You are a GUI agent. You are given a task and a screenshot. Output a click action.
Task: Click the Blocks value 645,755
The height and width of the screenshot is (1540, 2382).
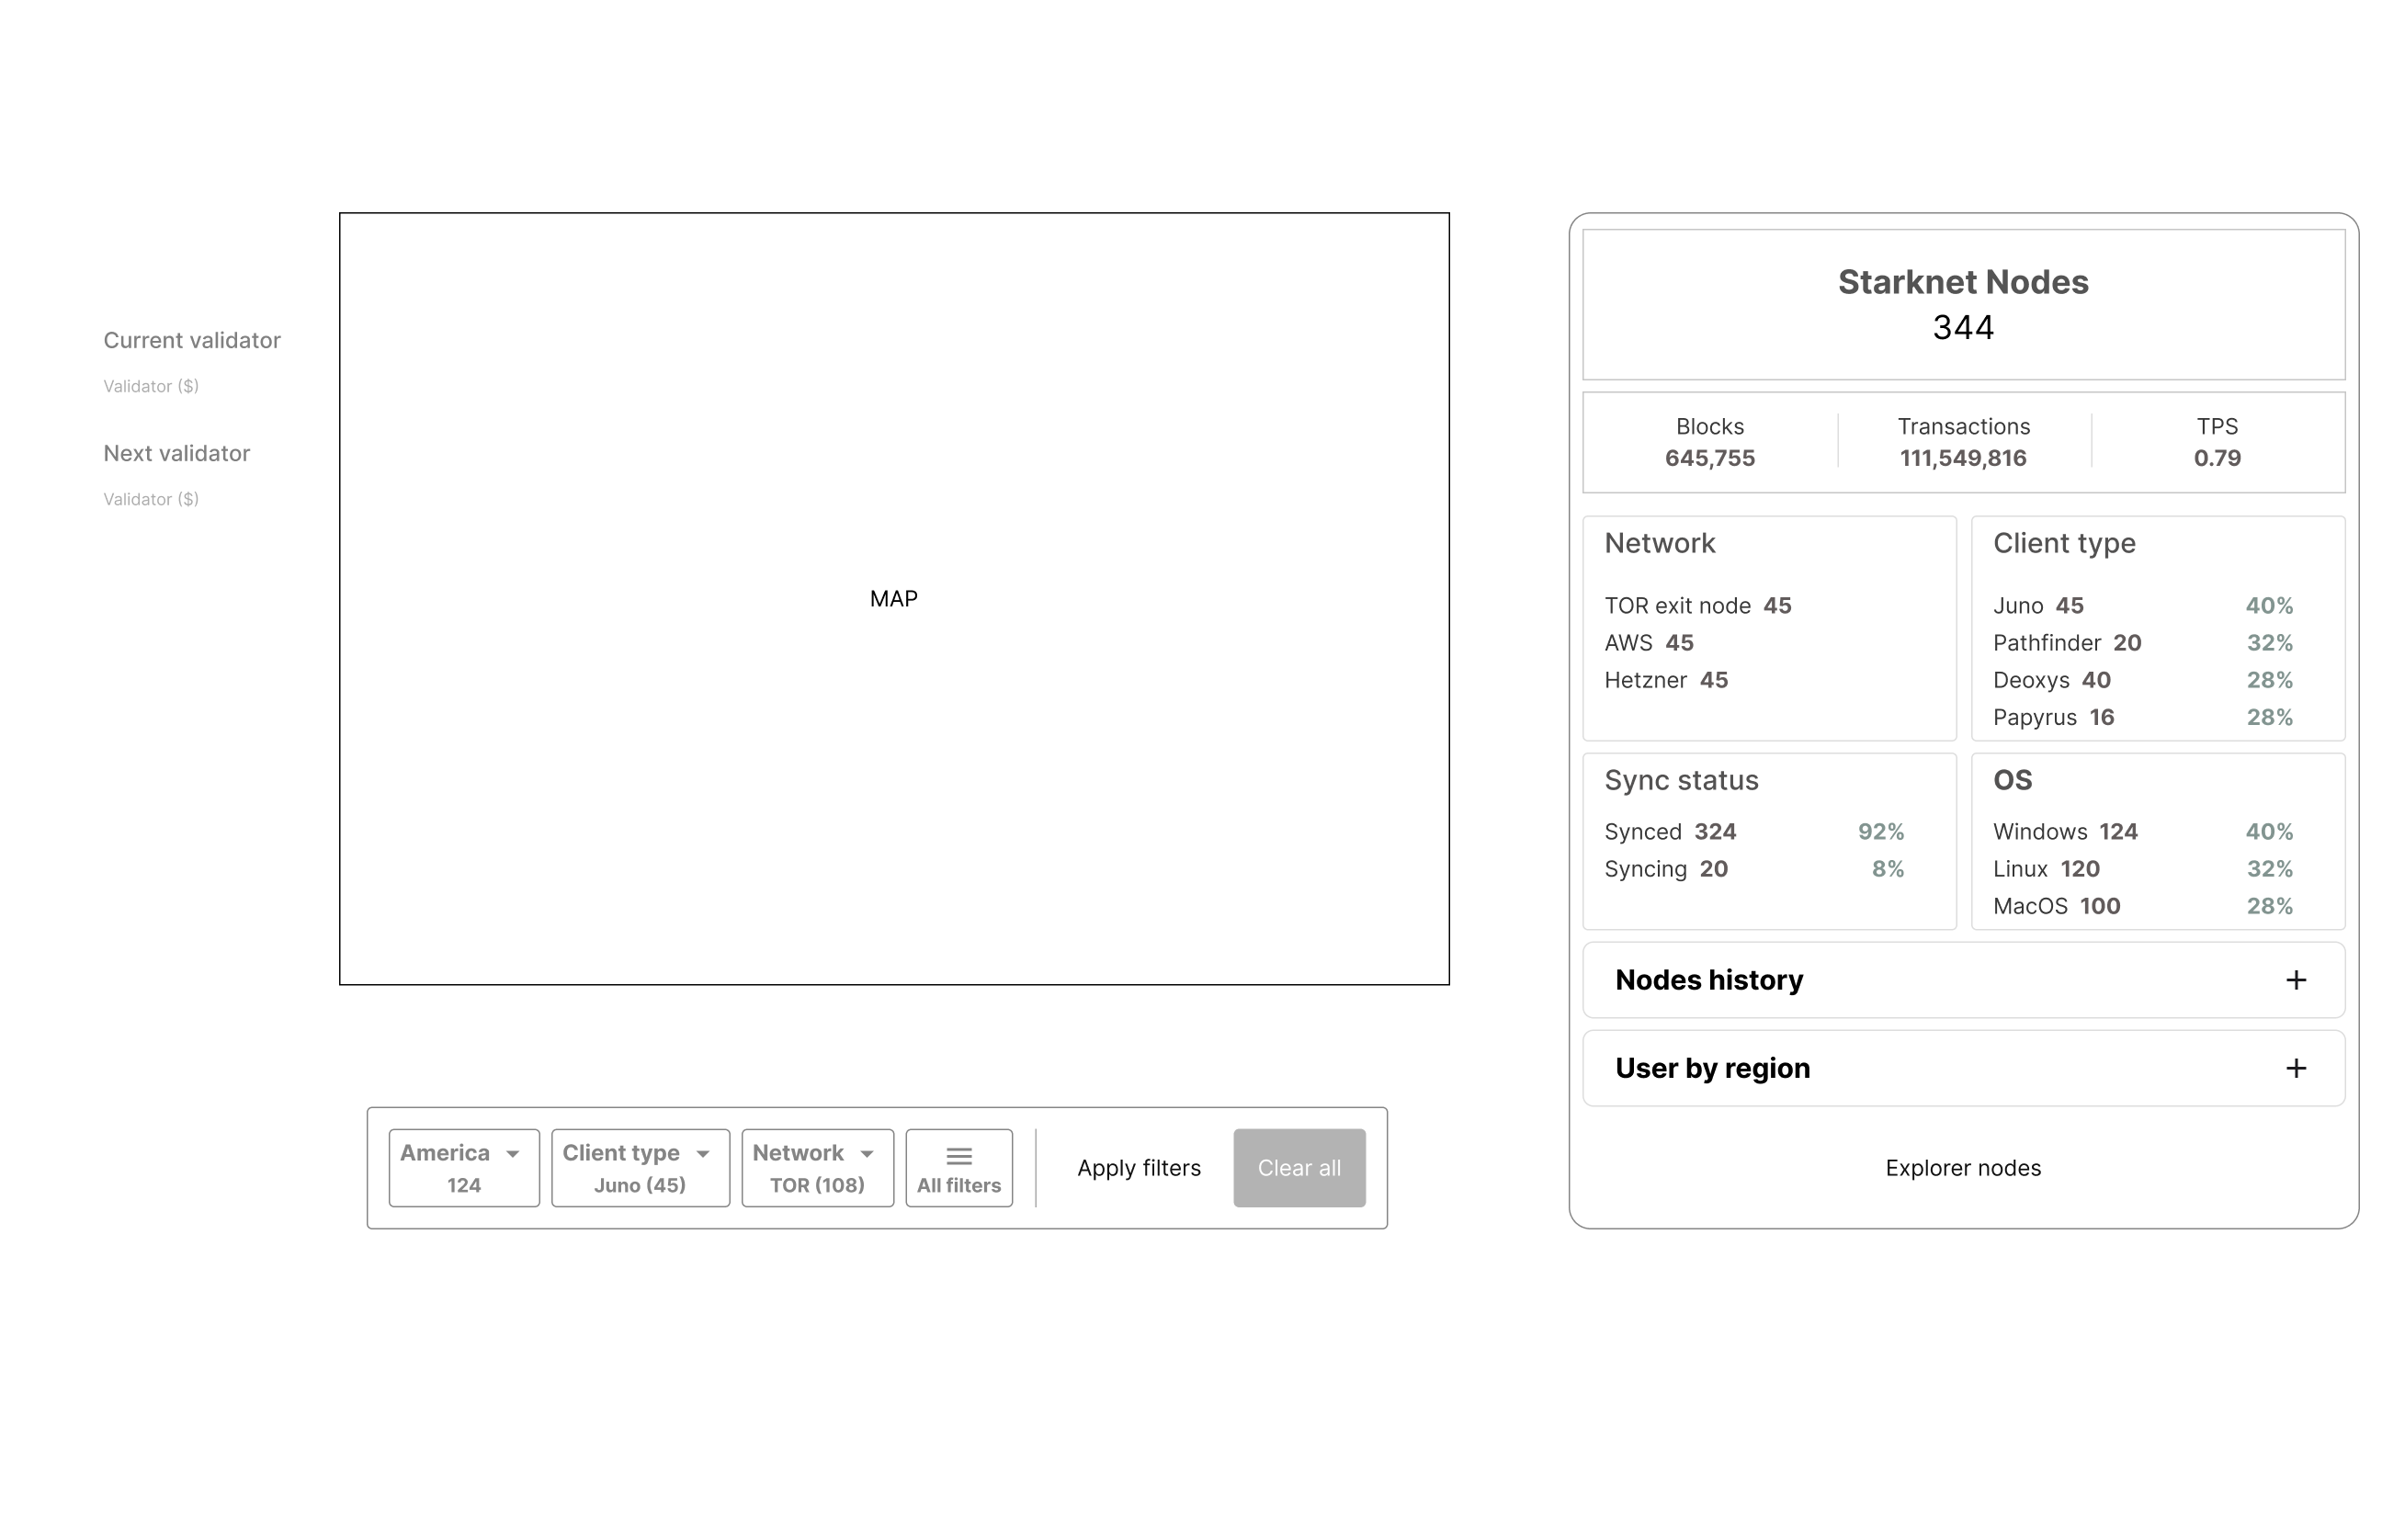(1710, 458)
